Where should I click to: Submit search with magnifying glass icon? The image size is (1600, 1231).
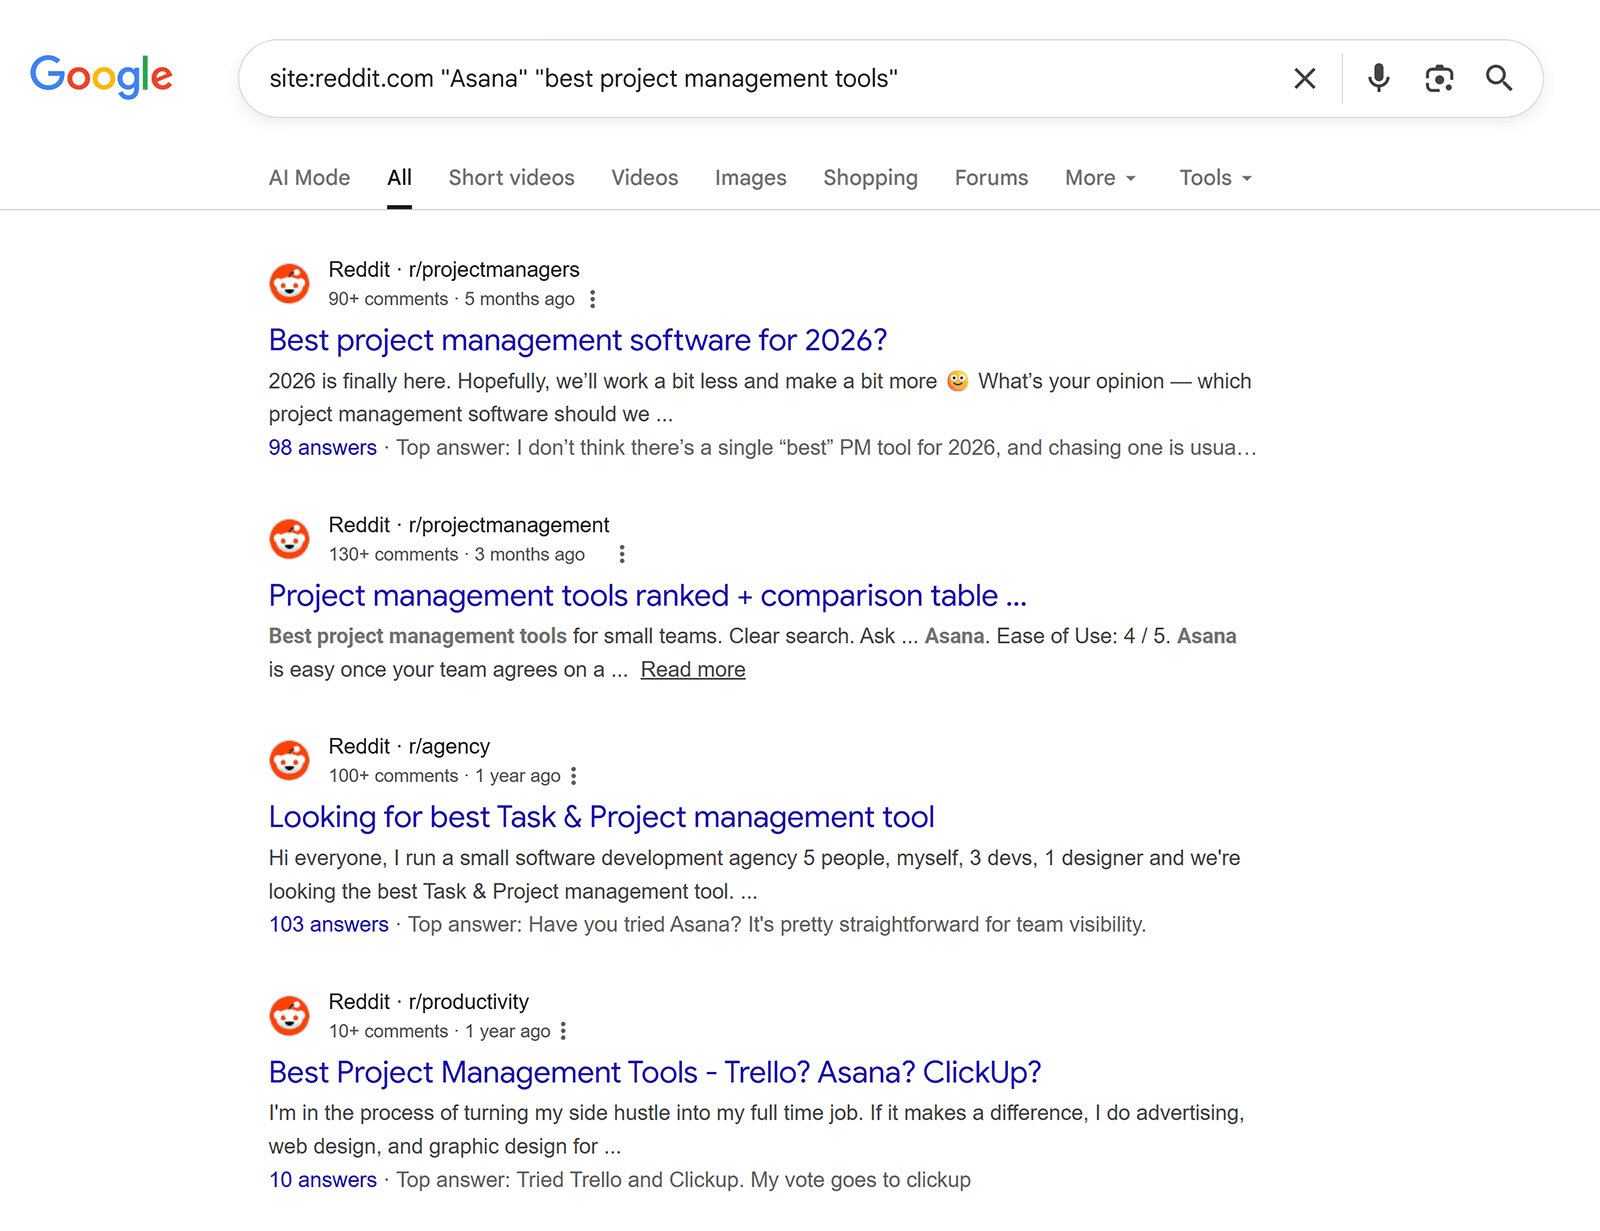[x=1498, y=78]
